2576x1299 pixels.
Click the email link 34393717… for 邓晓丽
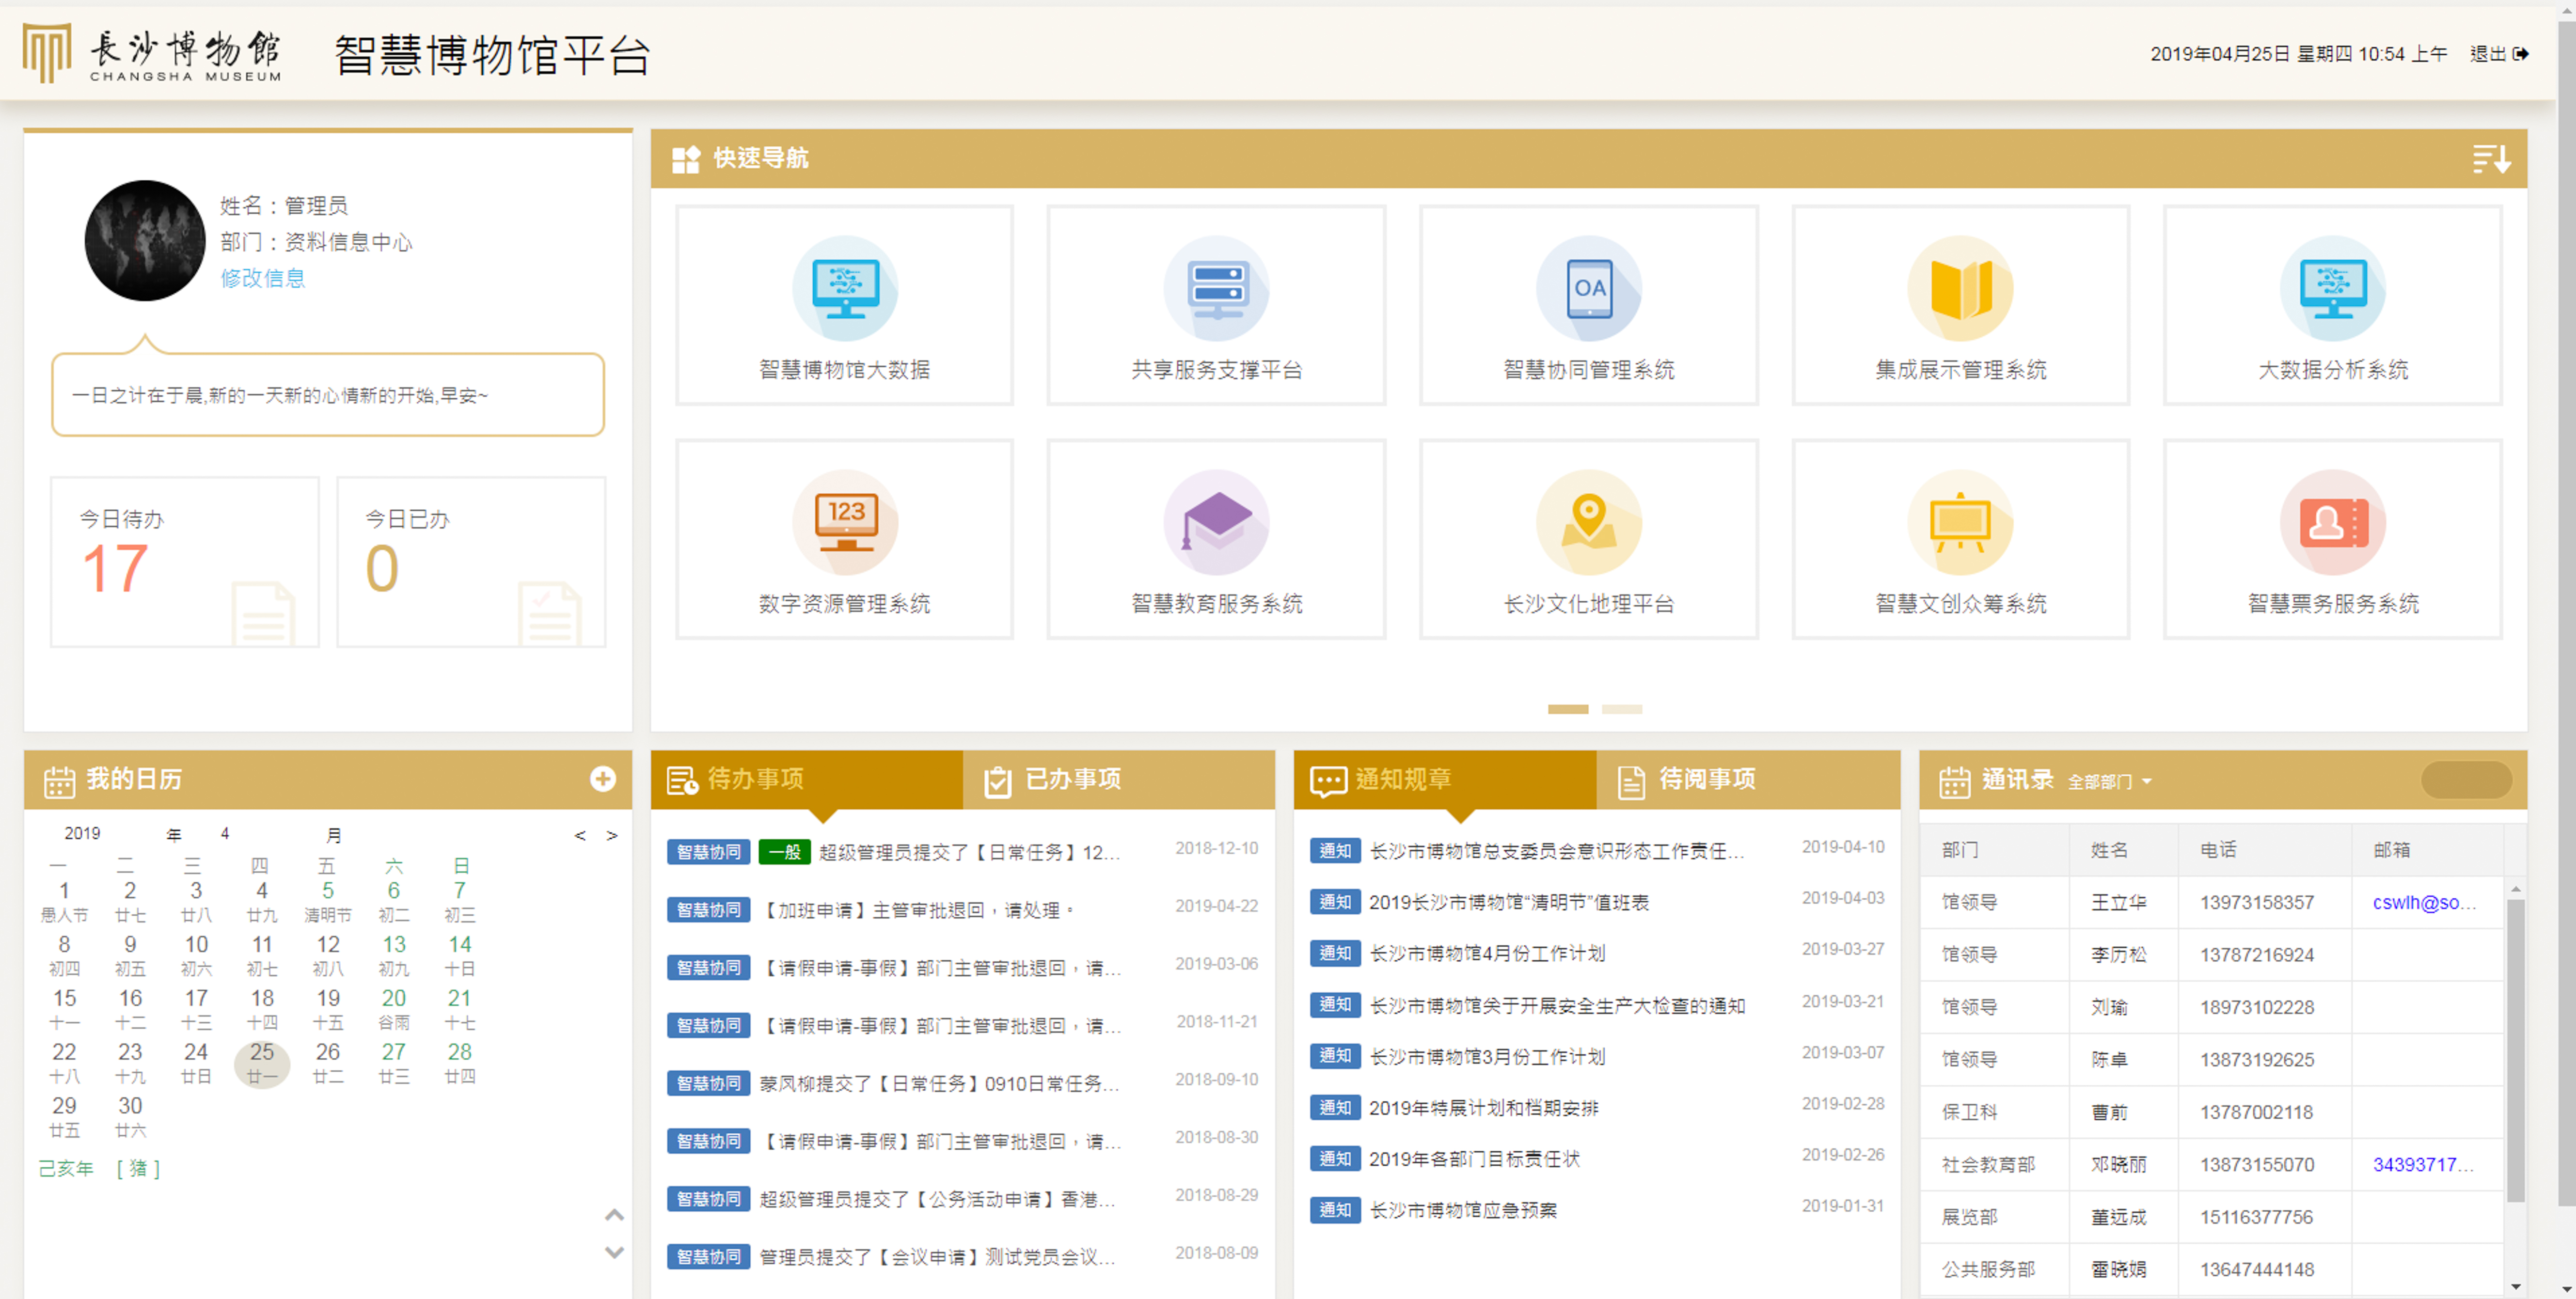coord(2422,1164)
